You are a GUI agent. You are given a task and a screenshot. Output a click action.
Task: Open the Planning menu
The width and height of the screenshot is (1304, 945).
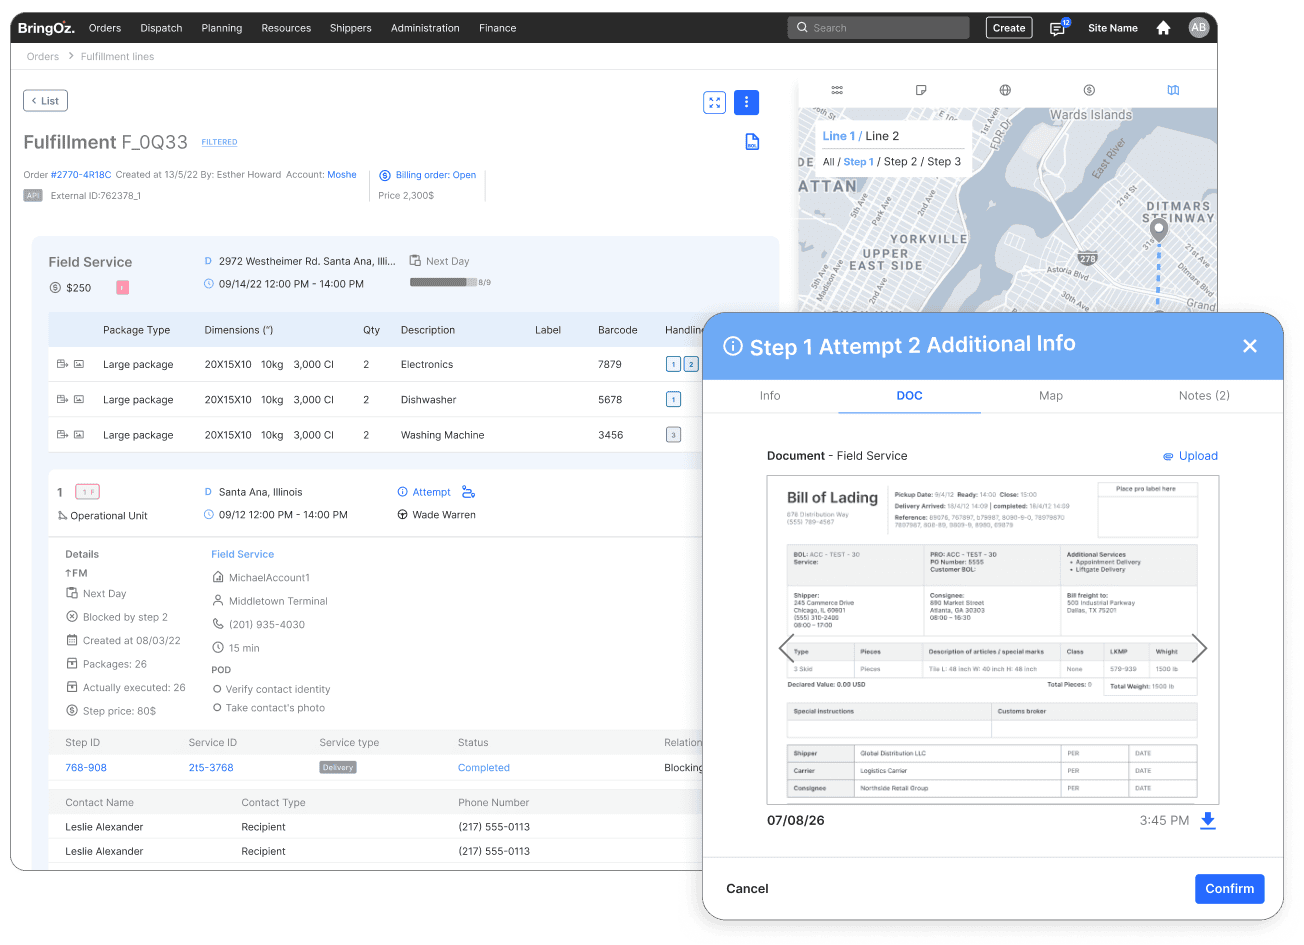[222, 28]
